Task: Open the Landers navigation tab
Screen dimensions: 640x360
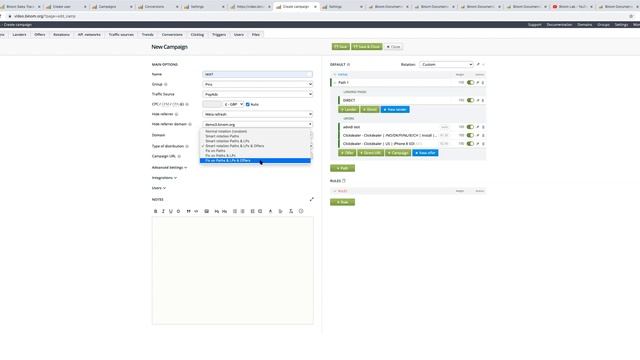Action: [19, 35]
